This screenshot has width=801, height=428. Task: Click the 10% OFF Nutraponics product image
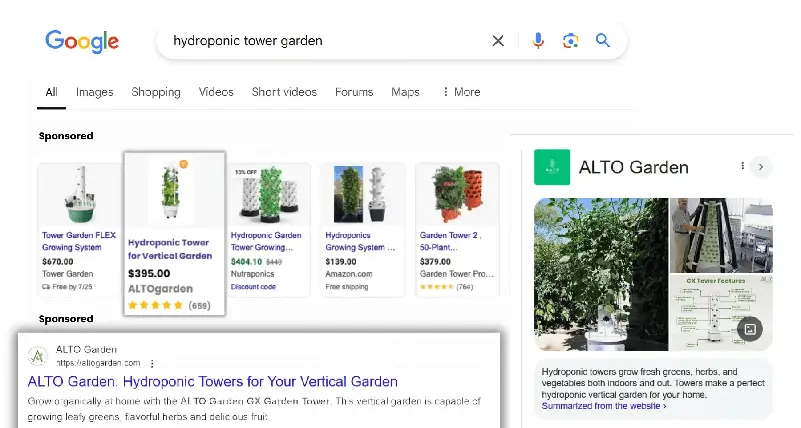(268, 195)
